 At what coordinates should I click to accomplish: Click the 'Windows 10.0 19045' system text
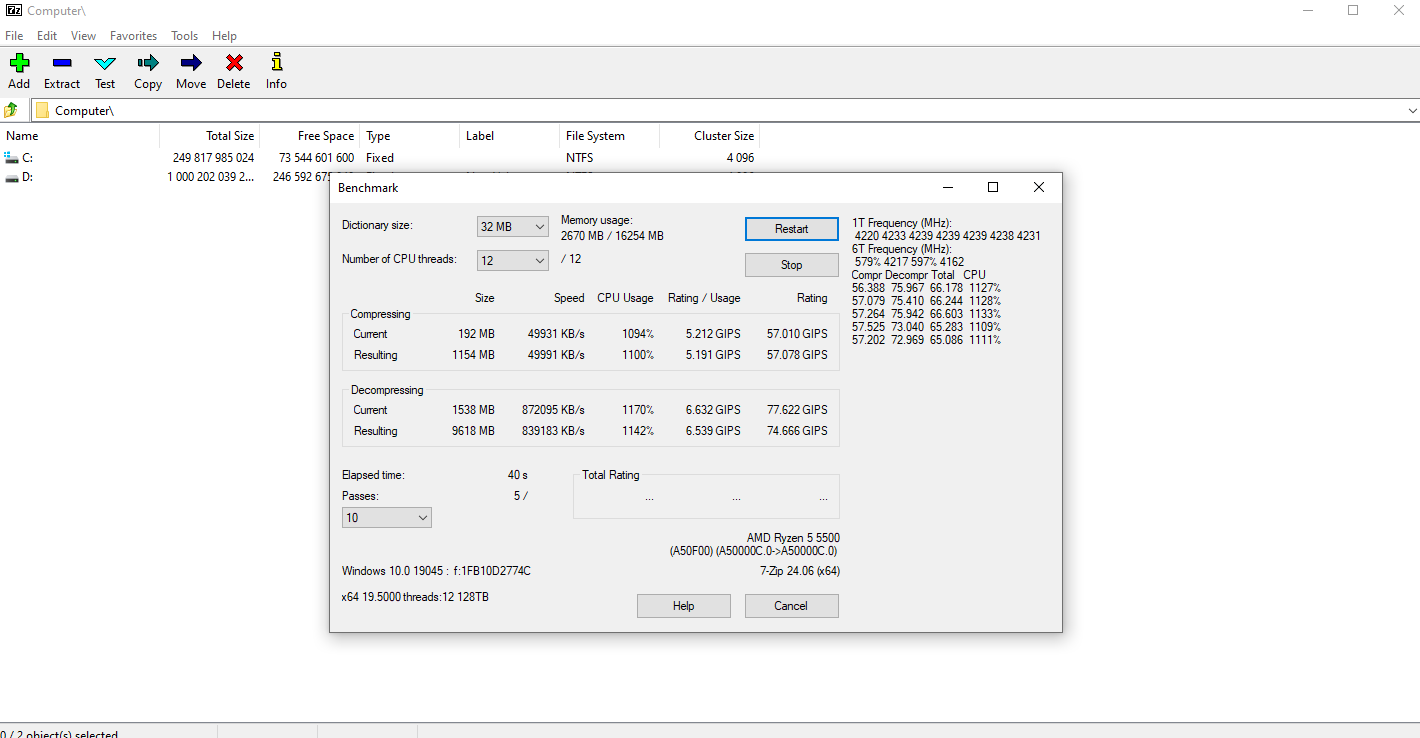pyautogui.click(x=392, y=571)
